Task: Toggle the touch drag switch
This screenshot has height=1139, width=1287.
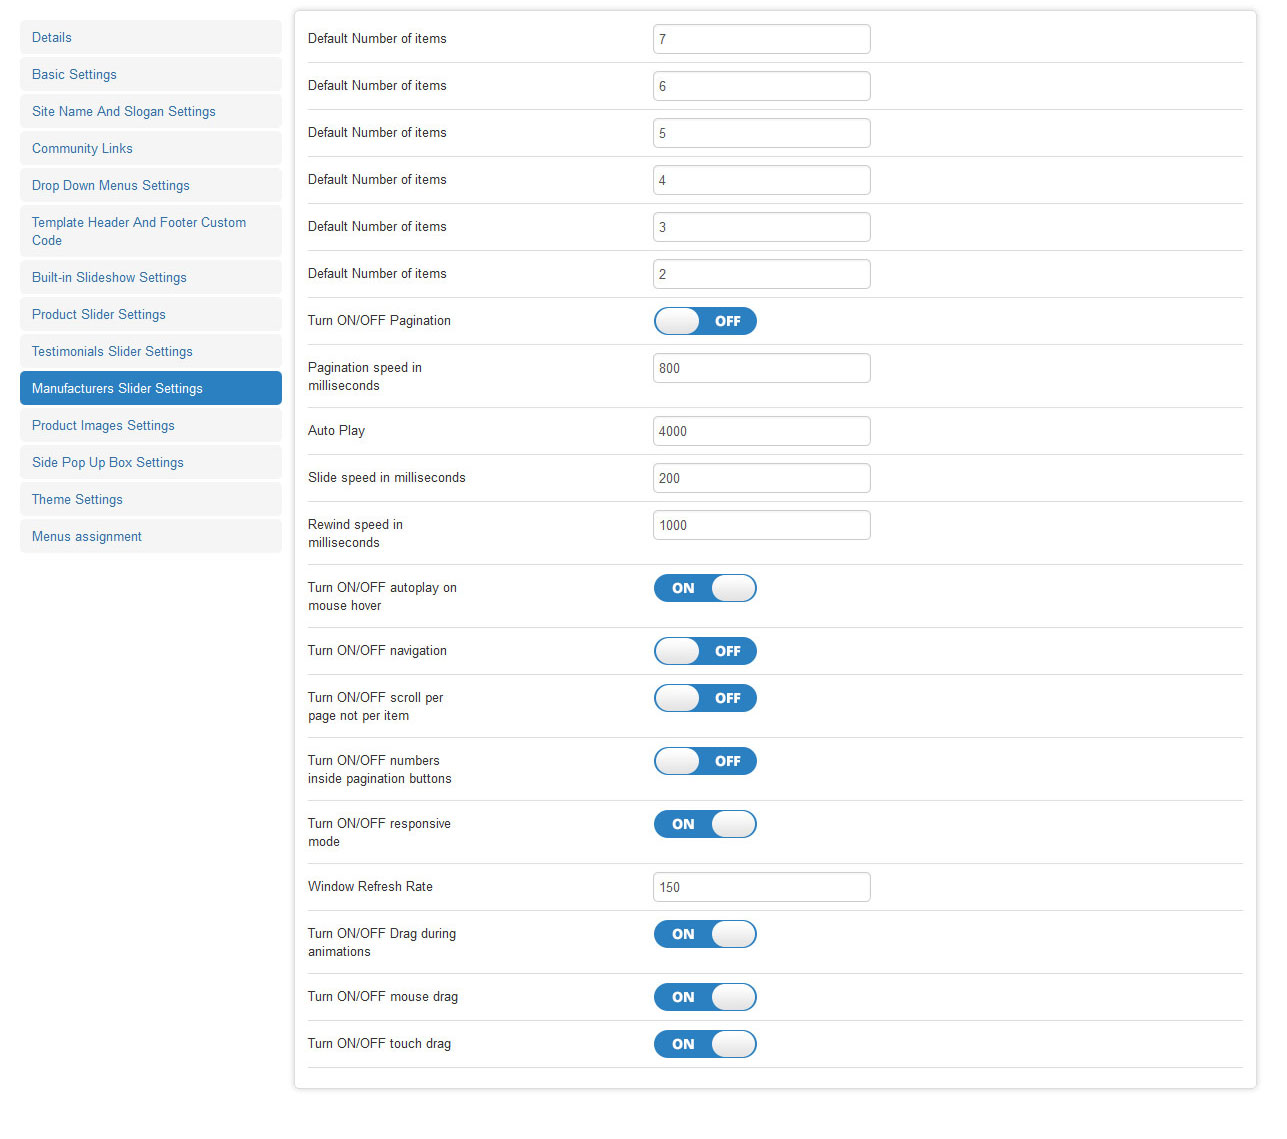Action: (x=705, y=1044)
